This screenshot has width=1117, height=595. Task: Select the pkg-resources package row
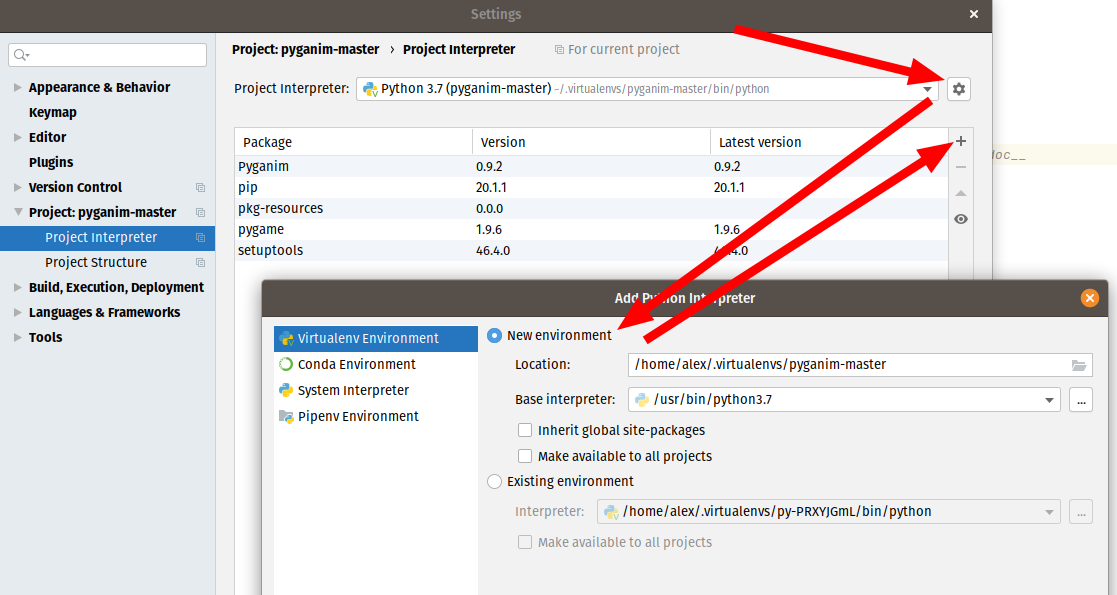591,209
